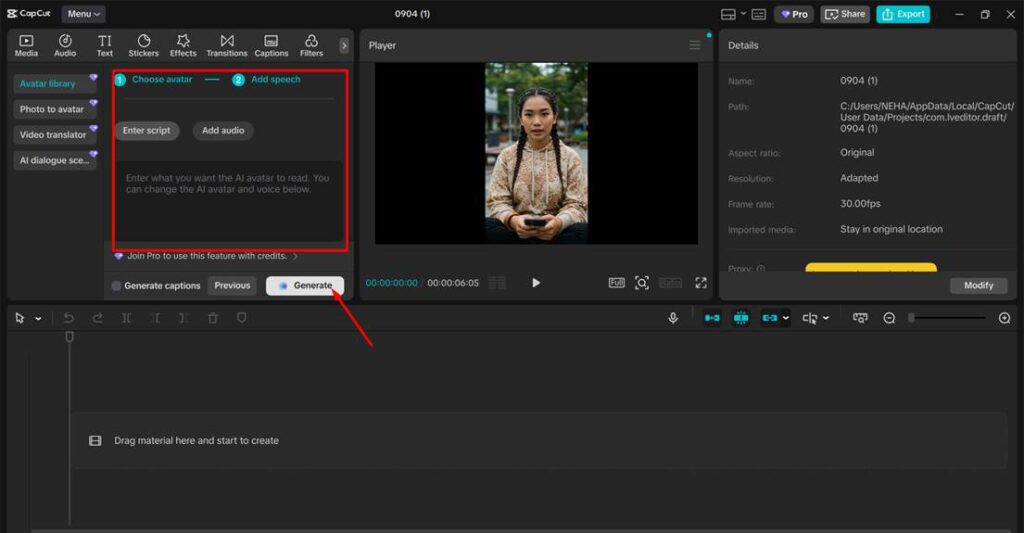Select the Enter script option
Viewport: 1024px width, 533px height.
(x=146, y=131)
